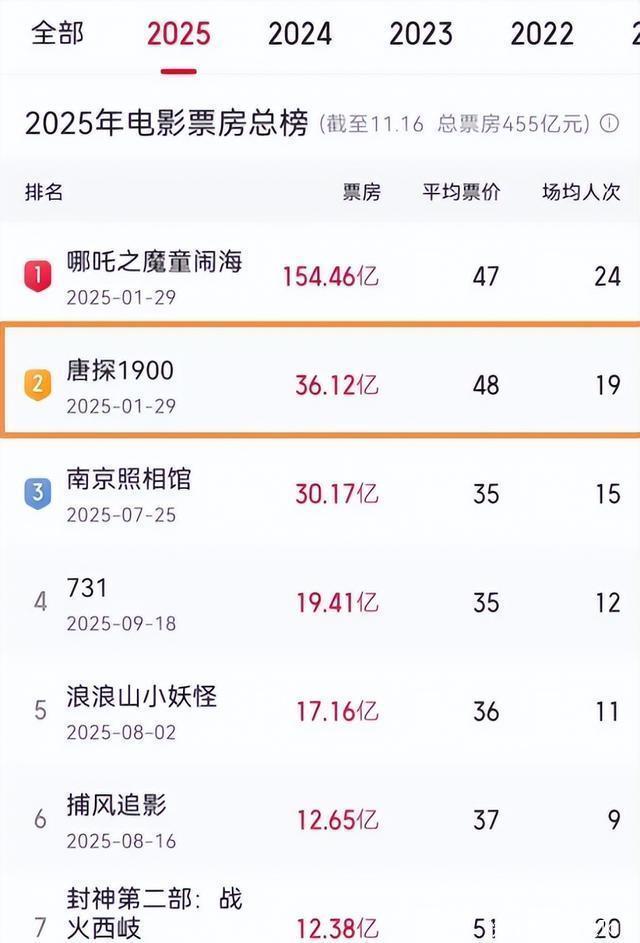The image size is (640, 943).
Task: Click the blue rank 3 badge
Action: click(37, 493)
